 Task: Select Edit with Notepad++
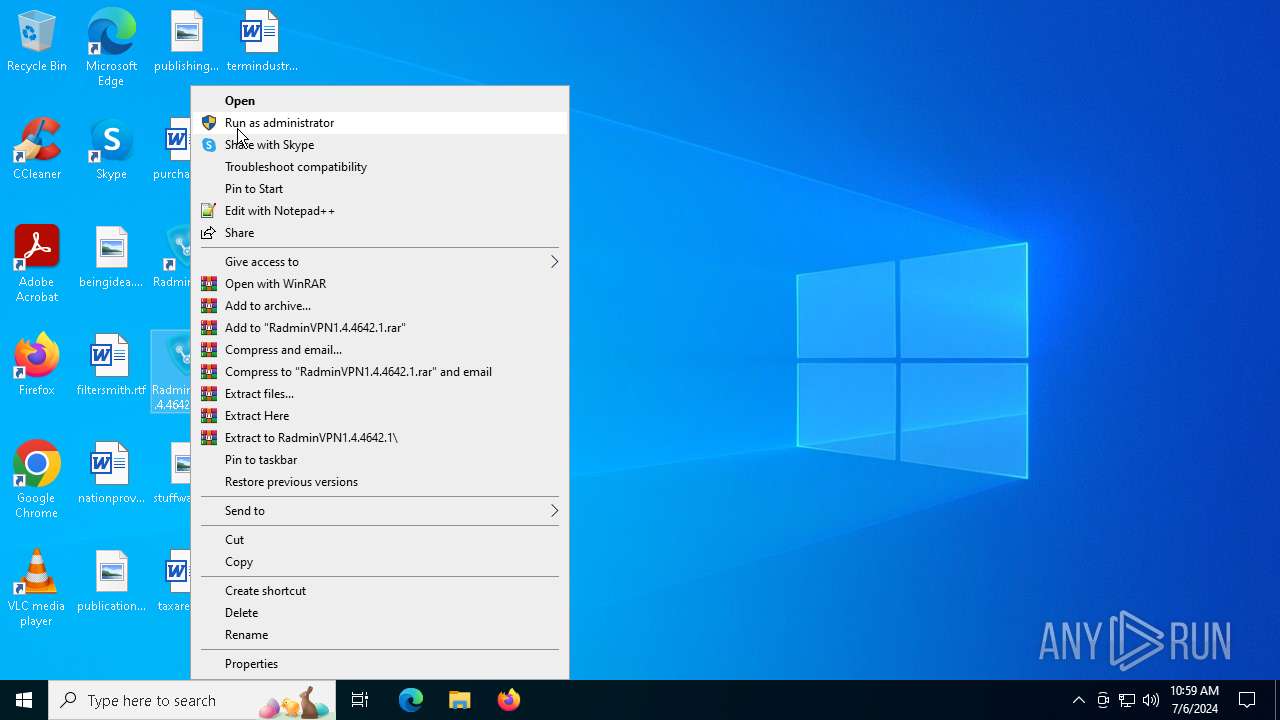pos(380,211)
